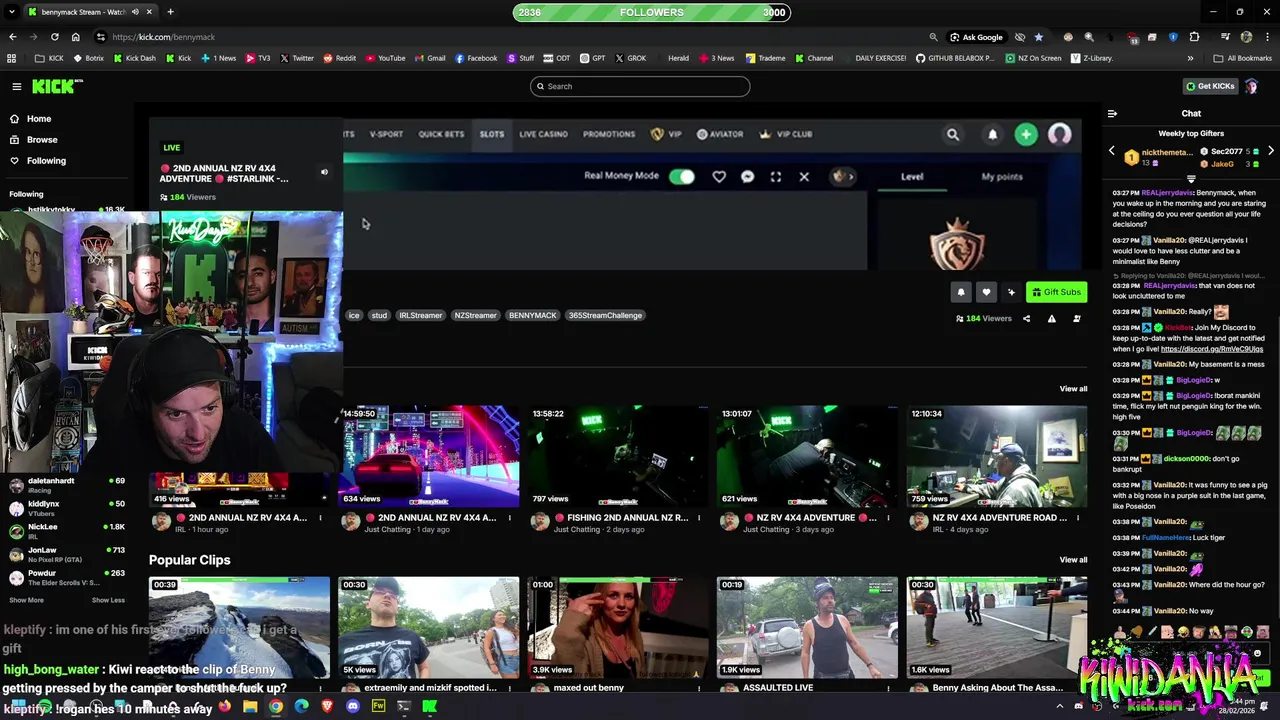Open the Chrome tab search dropdown
Viewport: 1280px width, 720px height.
[12, 12]
